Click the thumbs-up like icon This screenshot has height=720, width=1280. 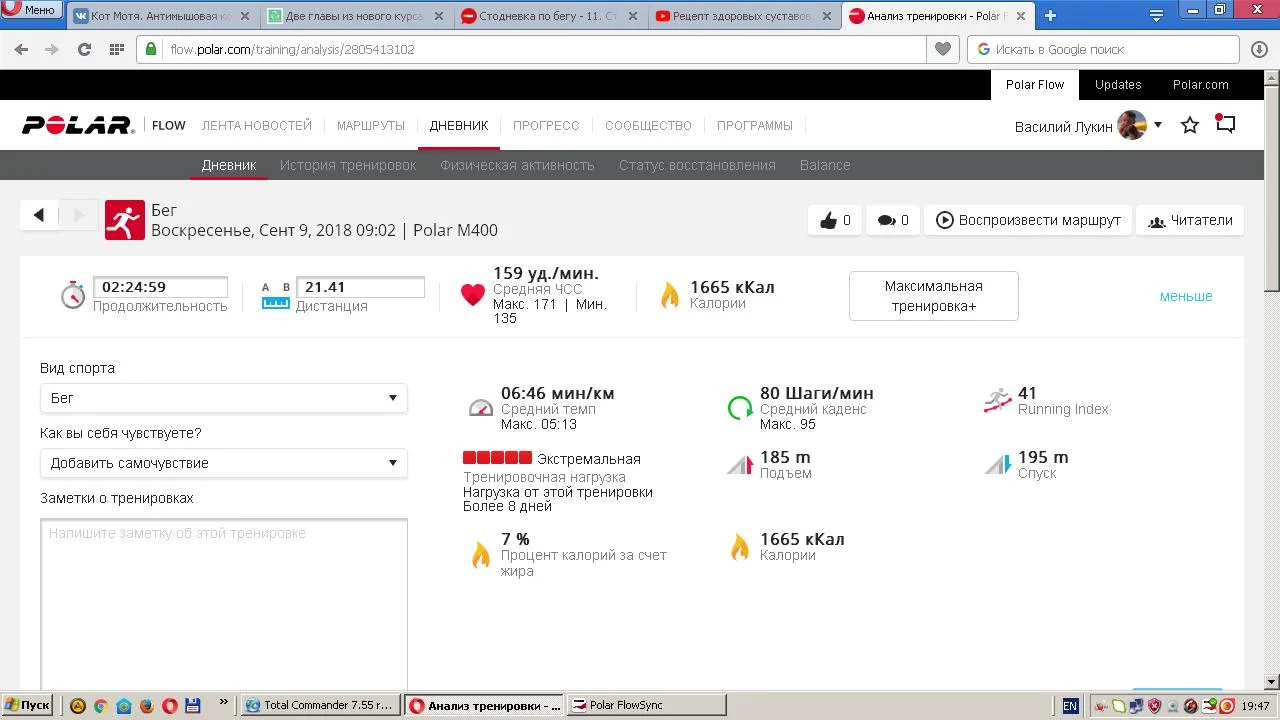(828, 221)
